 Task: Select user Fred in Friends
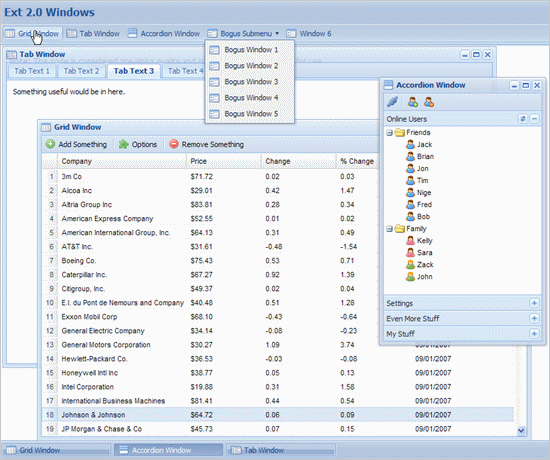coord(419,205)
